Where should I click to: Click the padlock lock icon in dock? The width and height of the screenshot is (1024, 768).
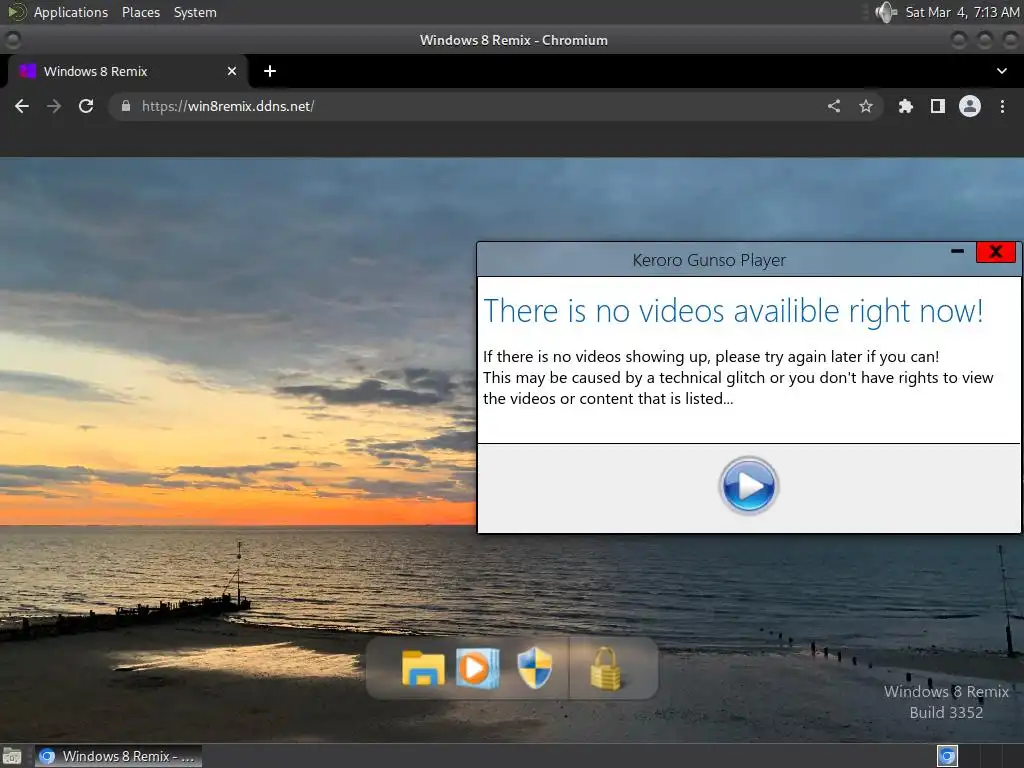(605, 669)
